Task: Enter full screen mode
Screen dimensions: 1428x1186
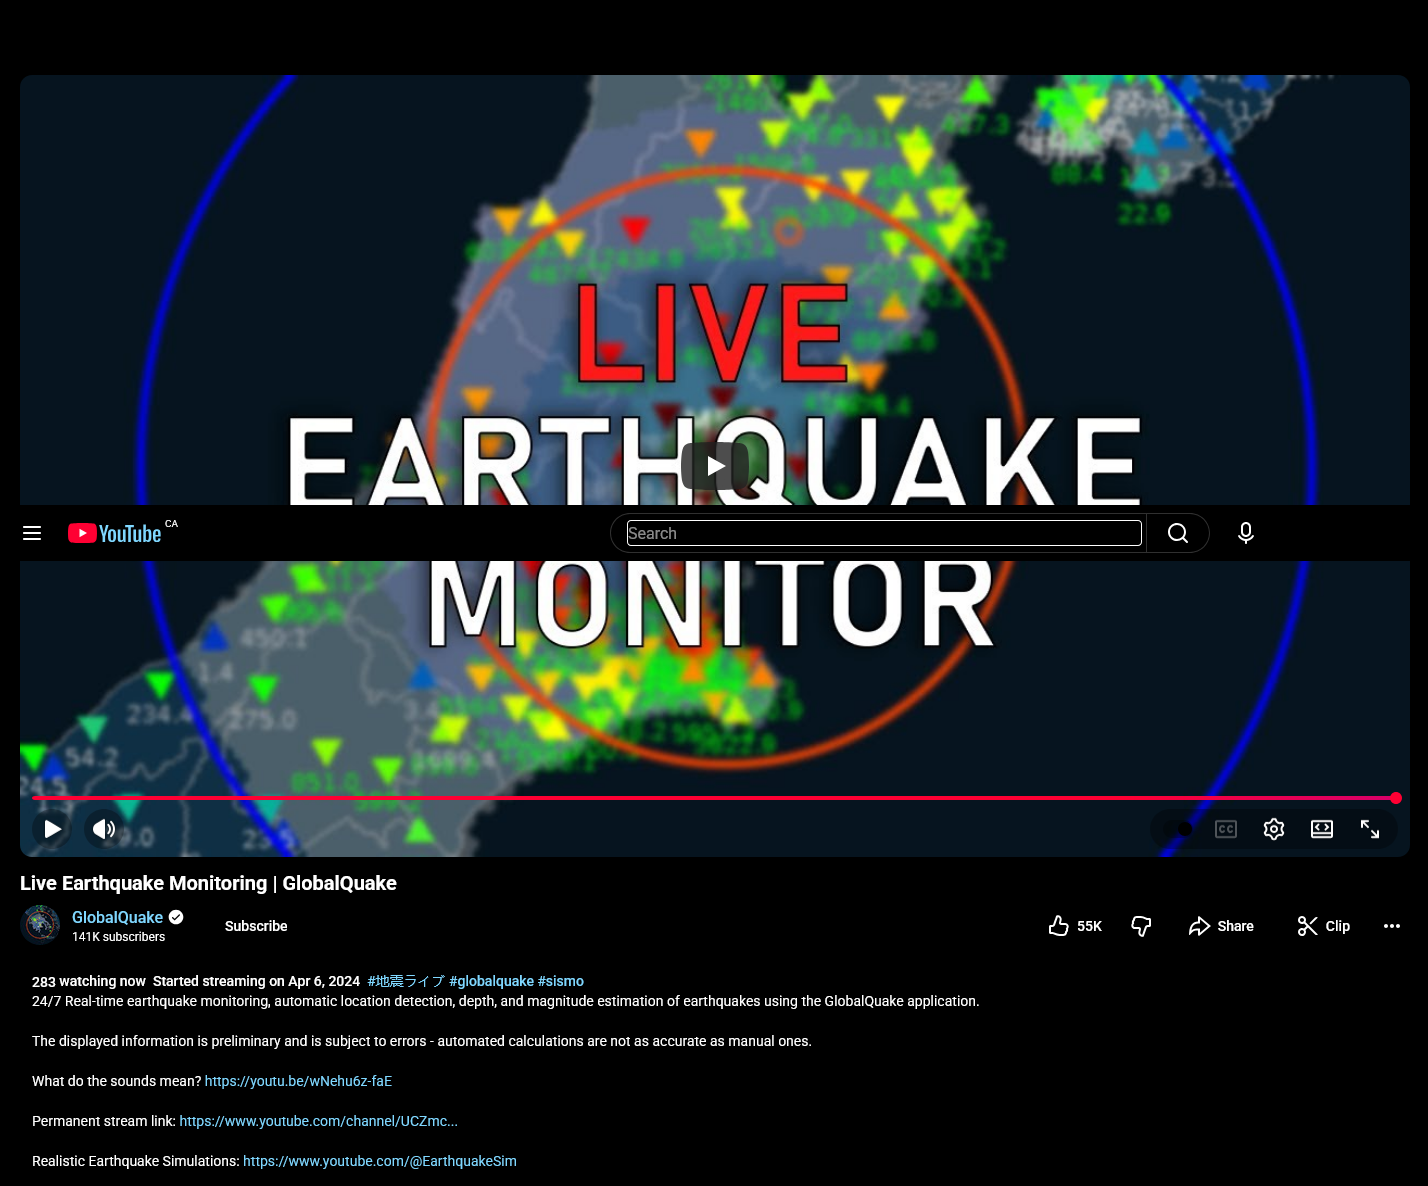Action: click(x=1370, y=829)
